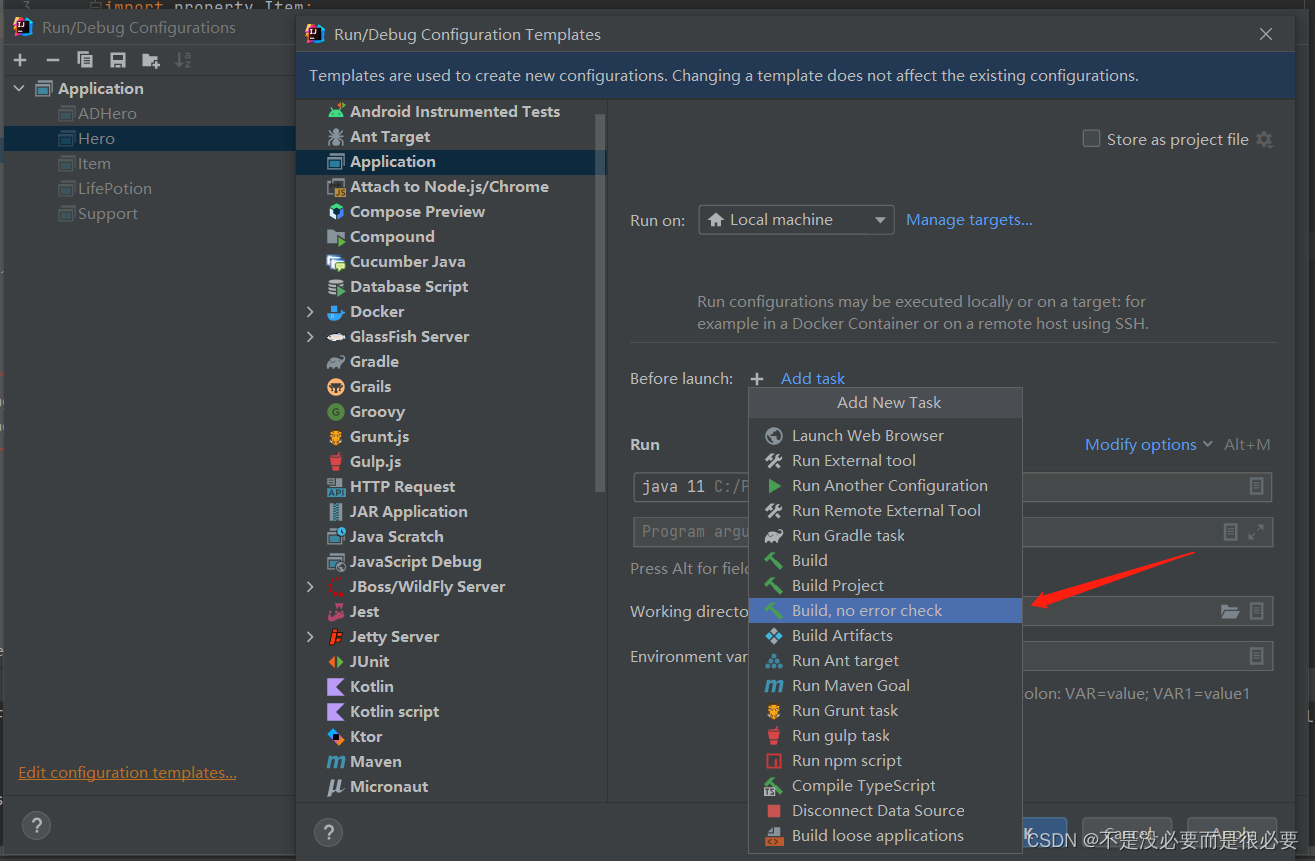The image size is (1315, 861).
Task: Choose Build loose applications task
Action: (x=885, y=836)
